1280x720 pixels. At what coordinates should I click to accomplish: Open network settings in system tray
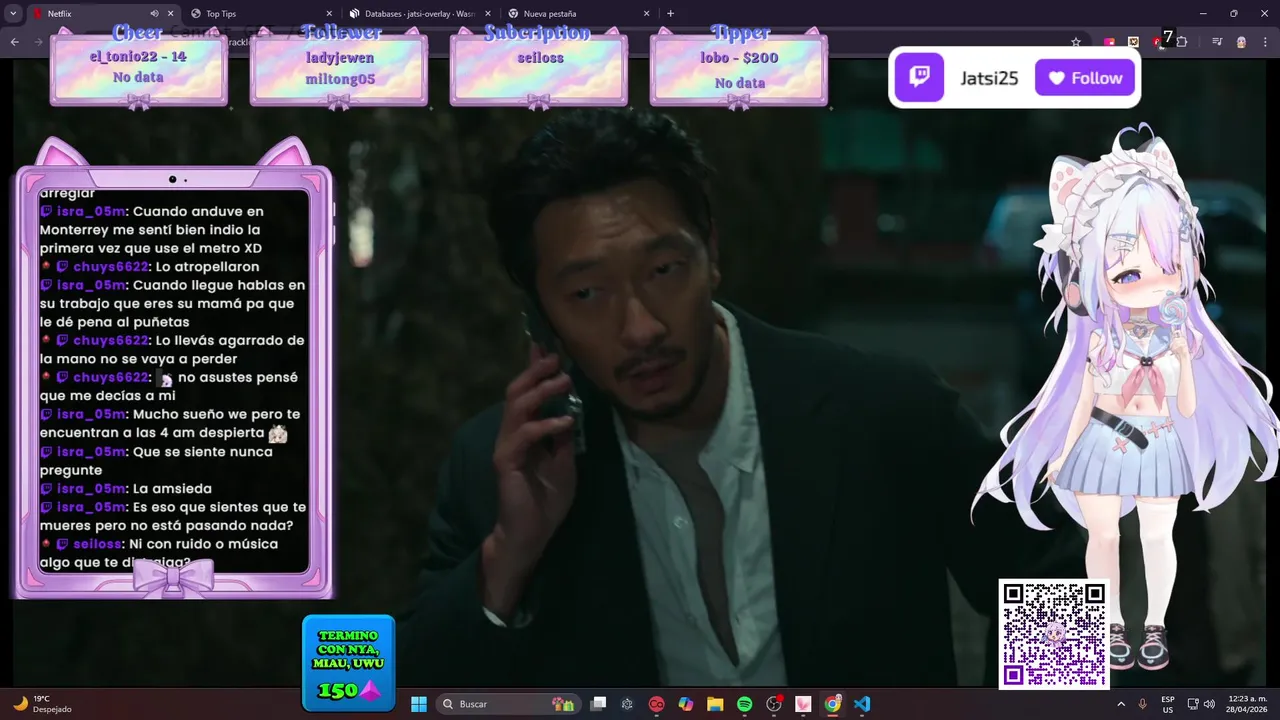coord(1193,704)
